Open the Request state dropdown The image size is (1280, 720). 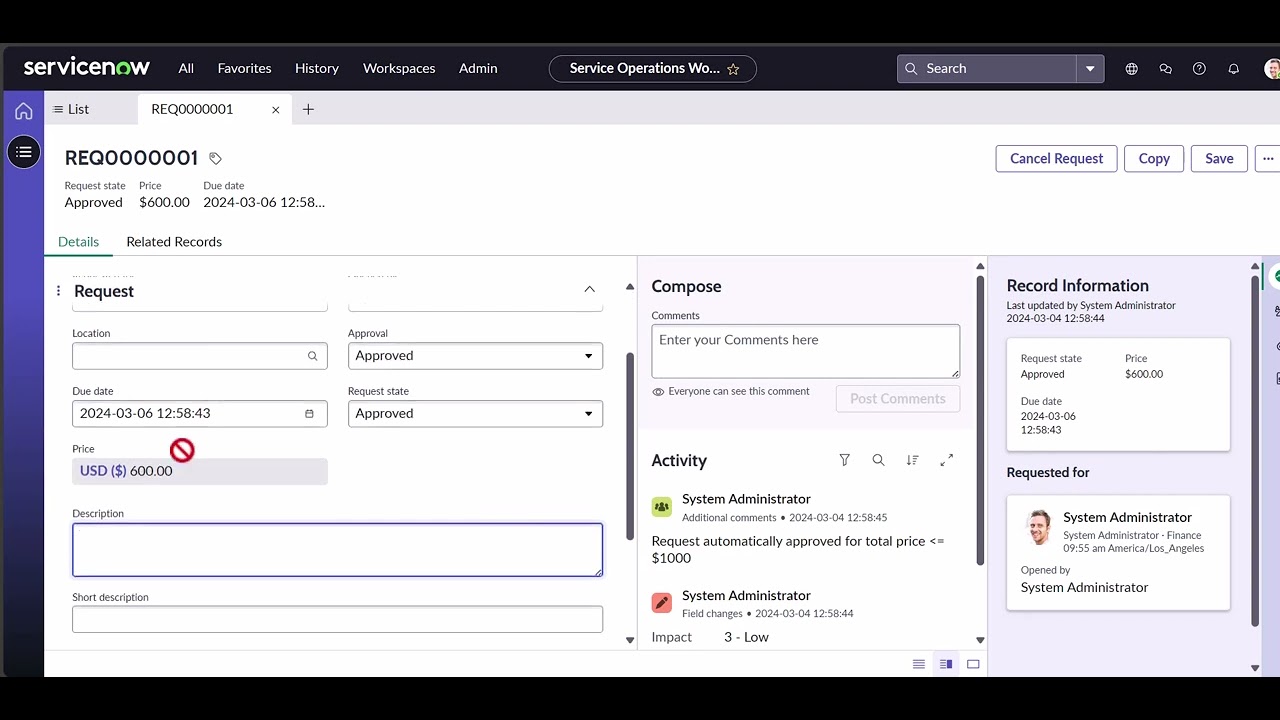475,414
